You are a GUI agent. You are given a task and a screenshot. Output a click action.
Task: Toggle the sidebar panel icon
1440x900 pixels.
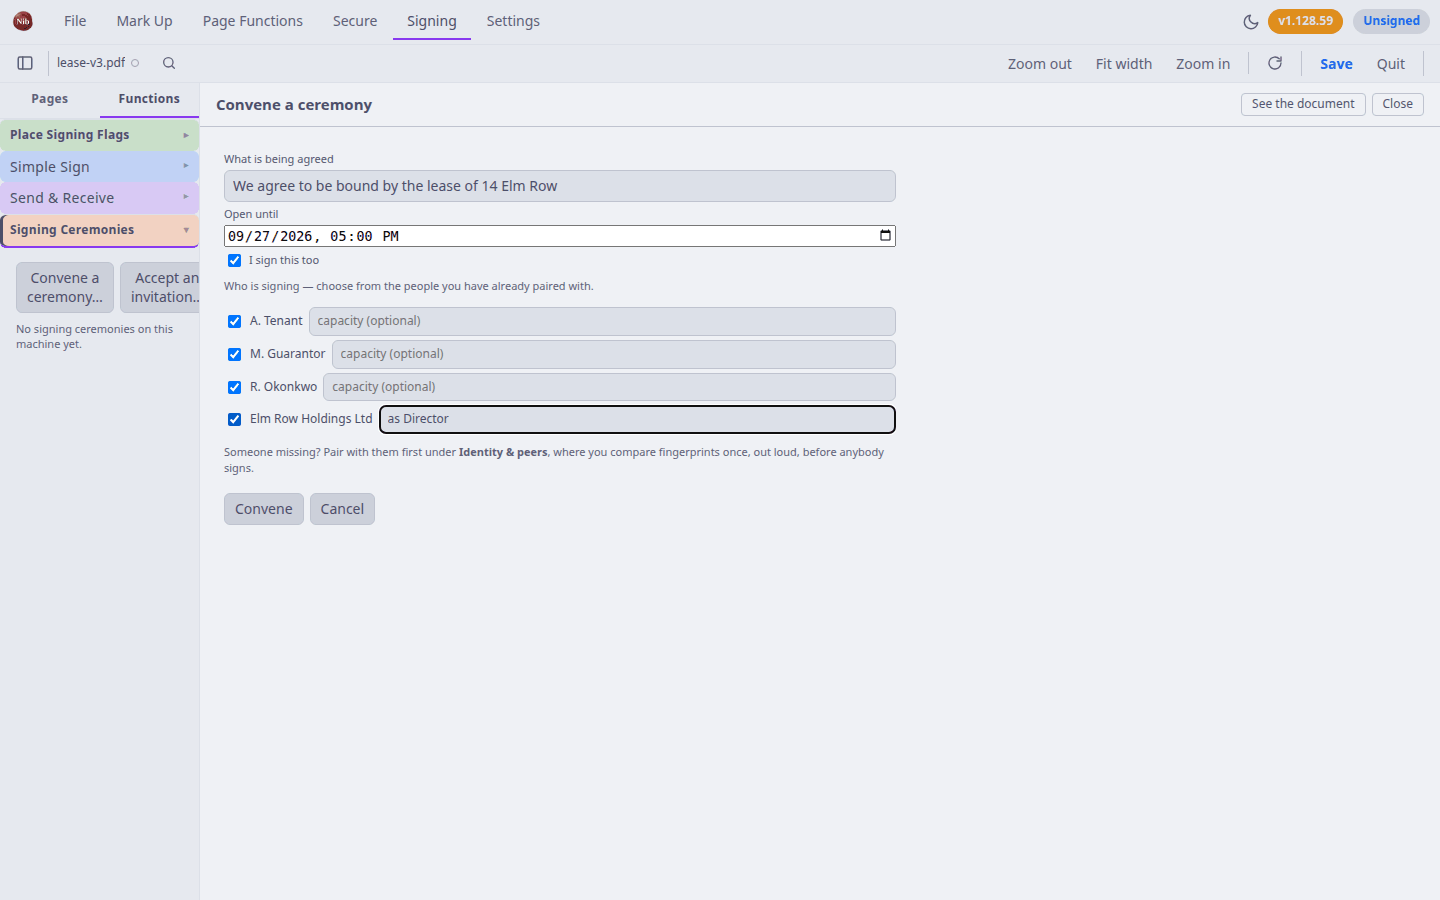pos(25,63)
